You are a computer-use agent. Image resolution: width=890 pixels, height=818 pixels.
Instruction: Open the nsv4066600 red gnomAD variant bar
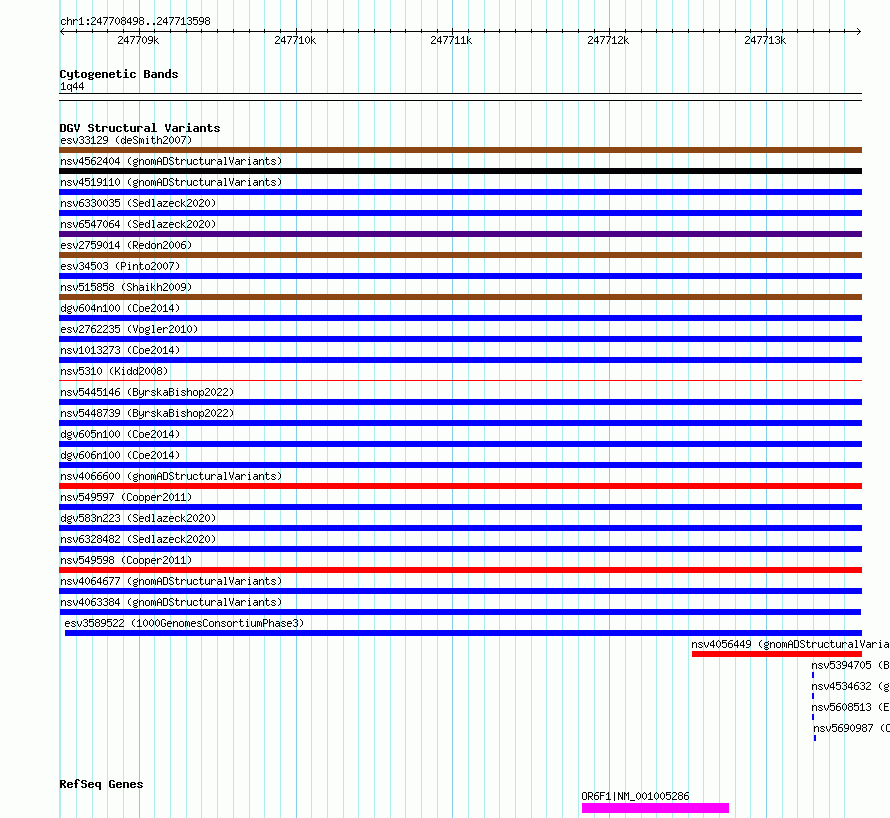460,486
